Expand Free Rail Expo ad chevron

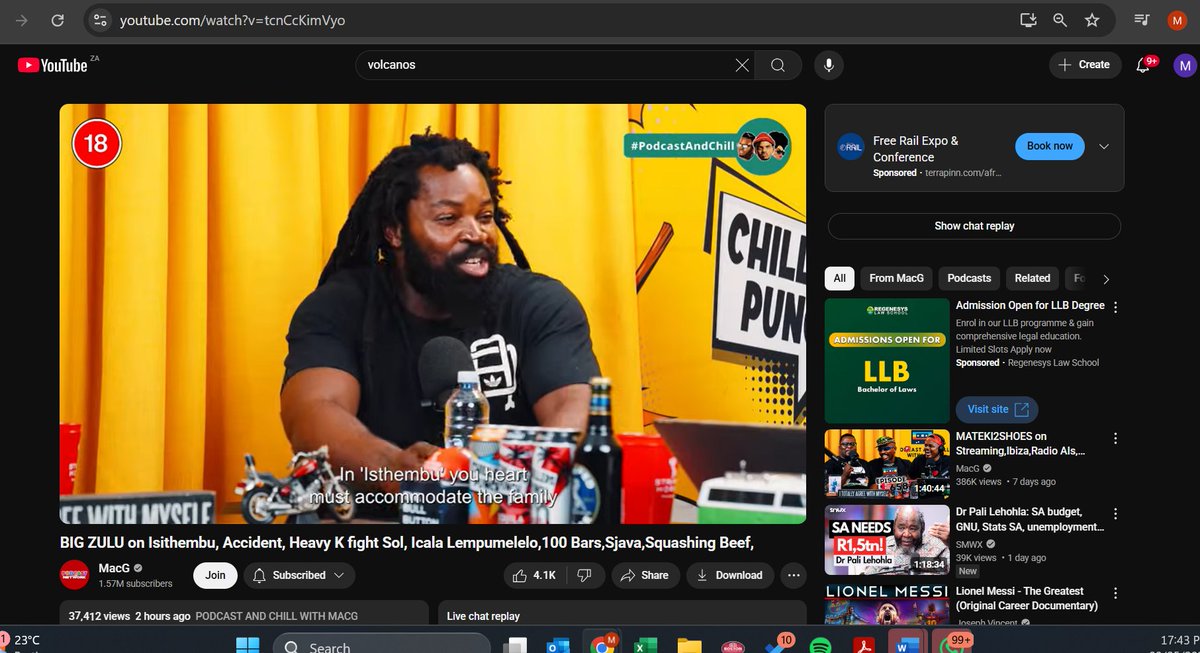[x=1104, y=146]
